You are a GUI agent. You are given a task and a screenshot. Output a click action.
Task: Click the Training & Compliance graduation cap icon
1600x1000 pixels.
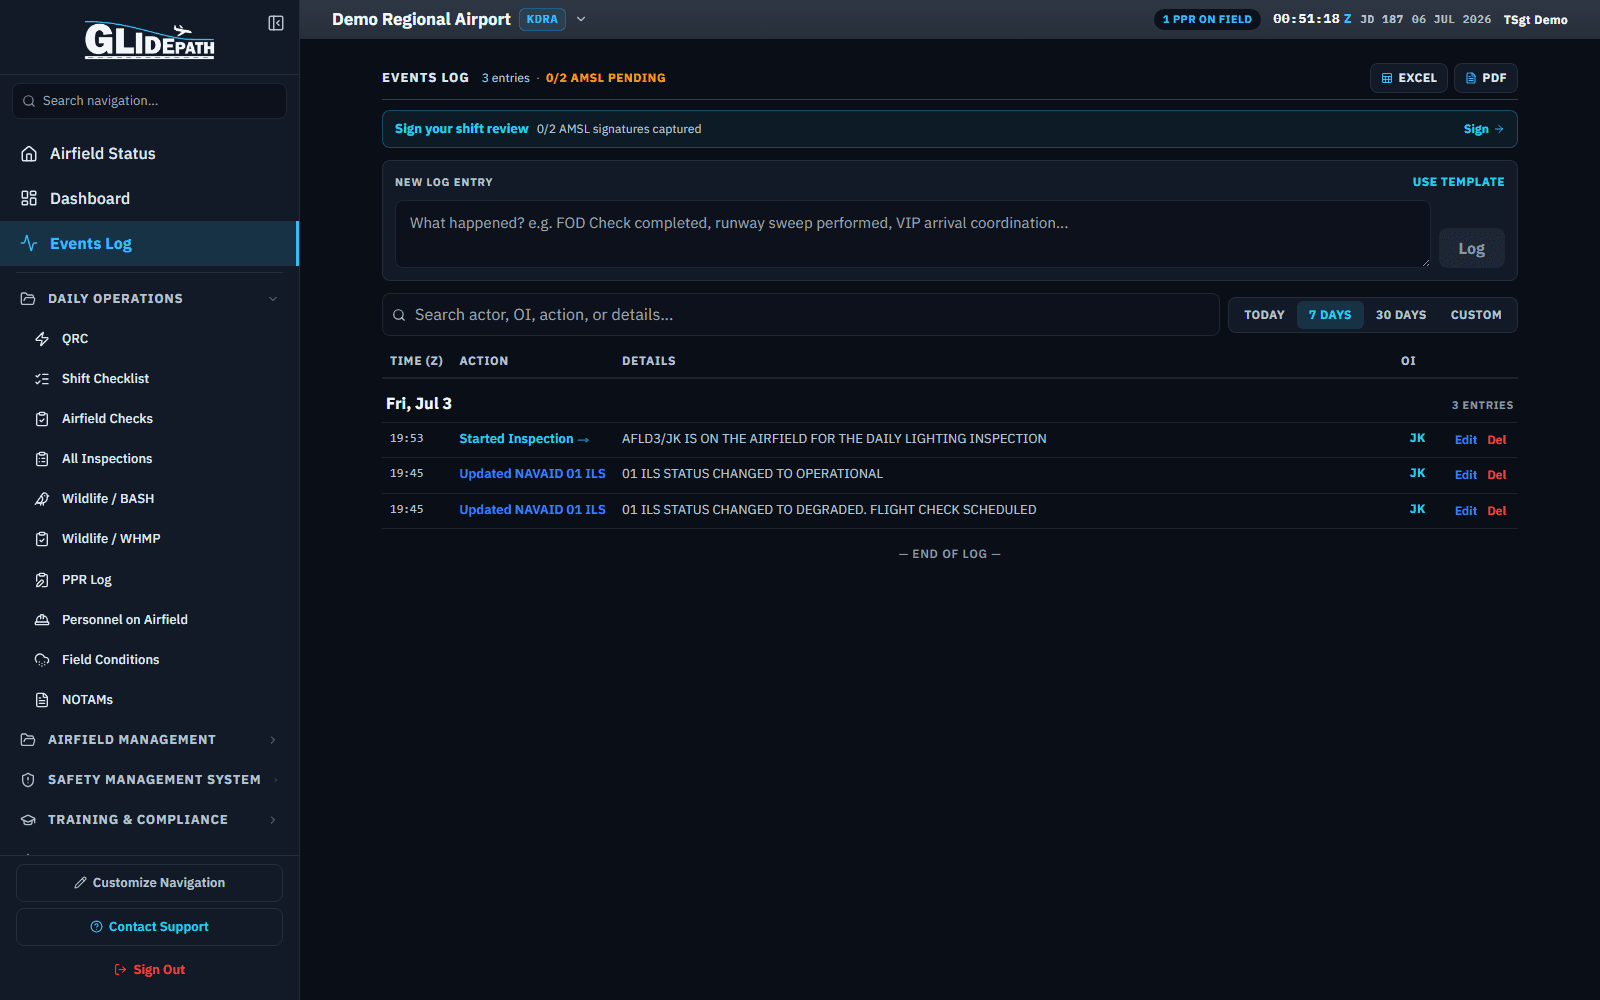click(x=28, y=820)
